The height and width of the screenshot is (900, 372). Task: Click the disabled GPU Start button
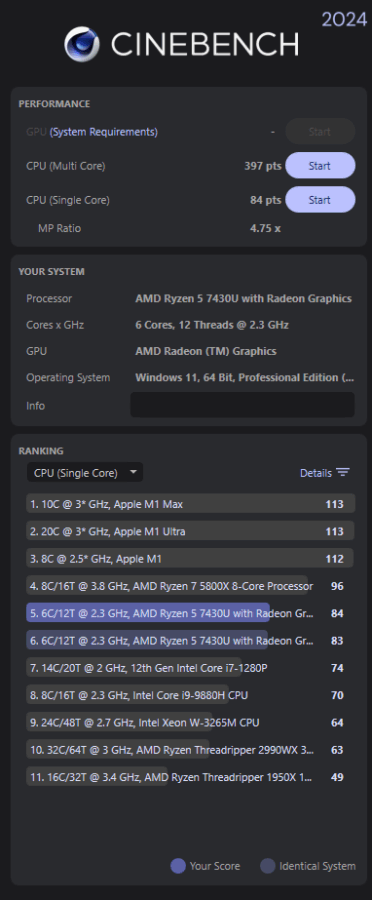click(320, 131)
